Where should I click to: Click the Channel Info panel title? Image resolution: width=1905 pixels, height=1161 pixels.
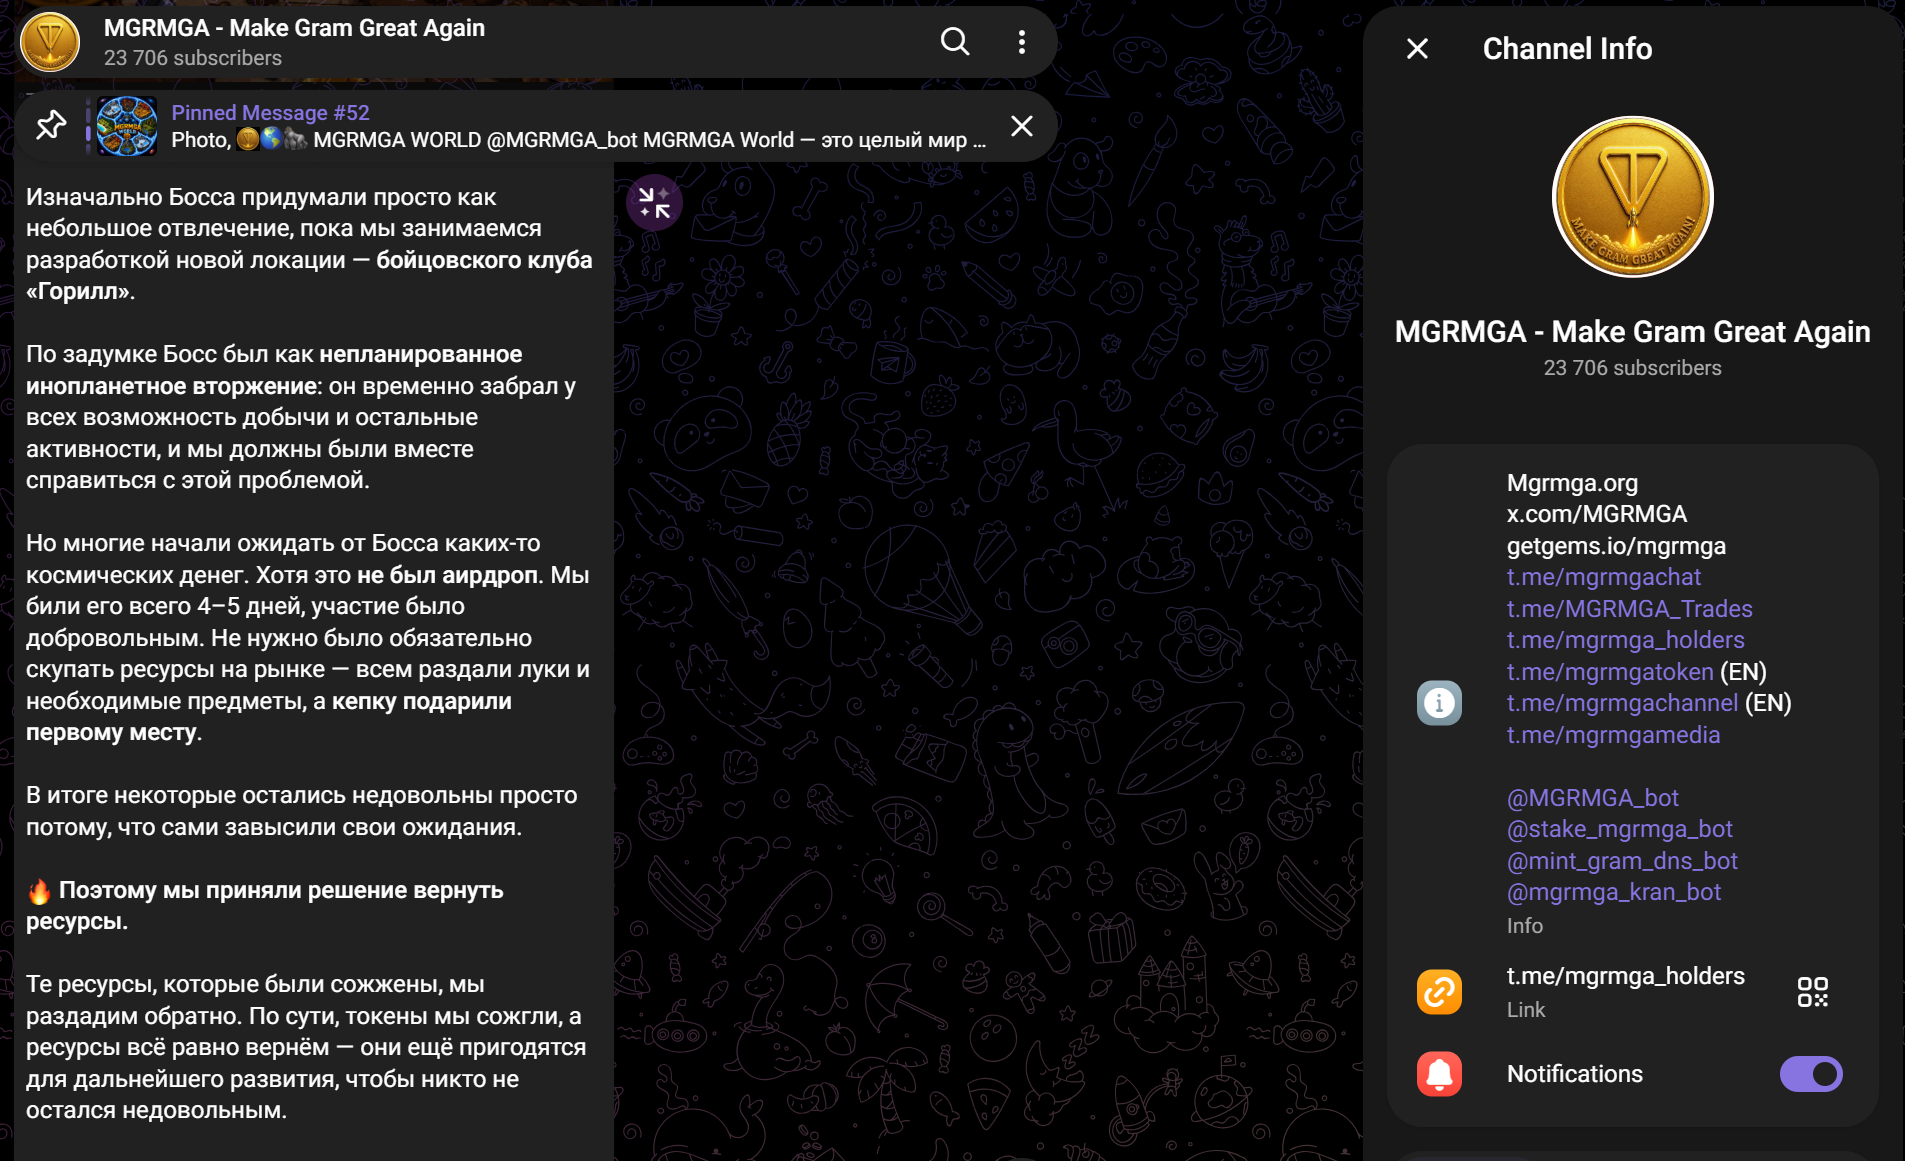coord(1567,49)
